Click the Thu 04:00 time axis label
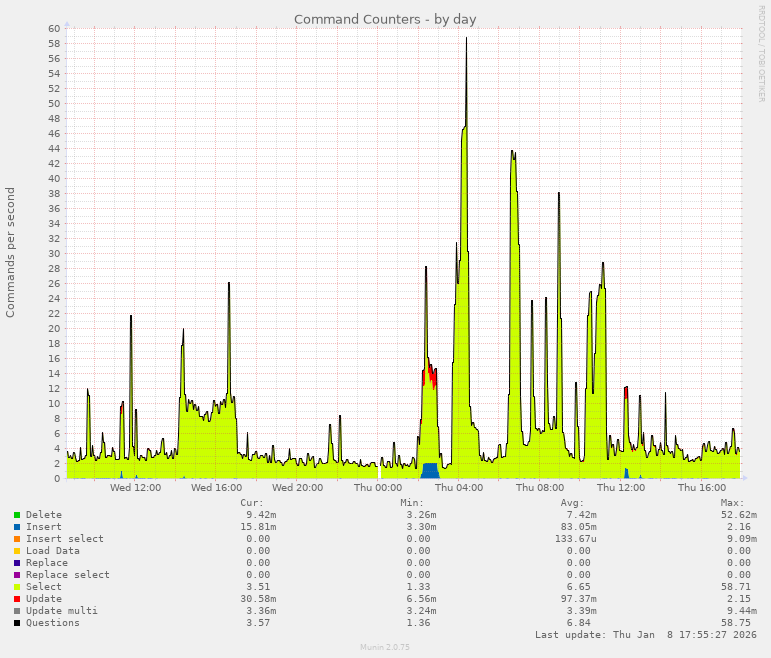 pyautogui.click(x=459, y=488)
